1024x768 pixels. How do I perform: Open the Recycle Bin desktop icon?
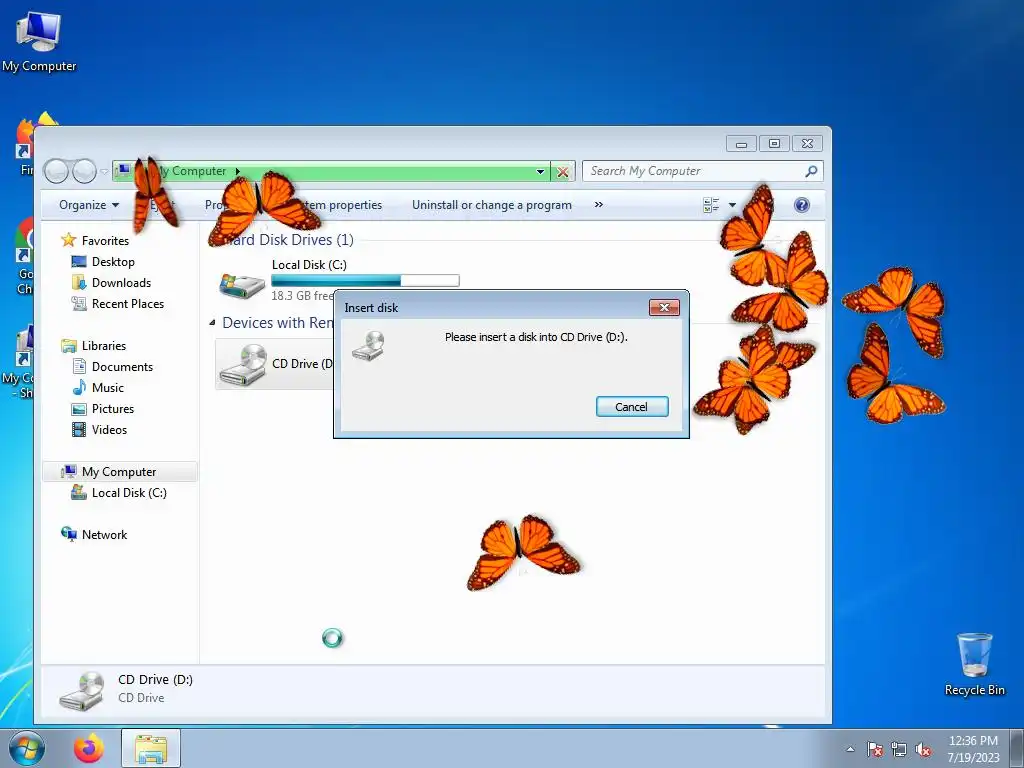coord(974,664)
